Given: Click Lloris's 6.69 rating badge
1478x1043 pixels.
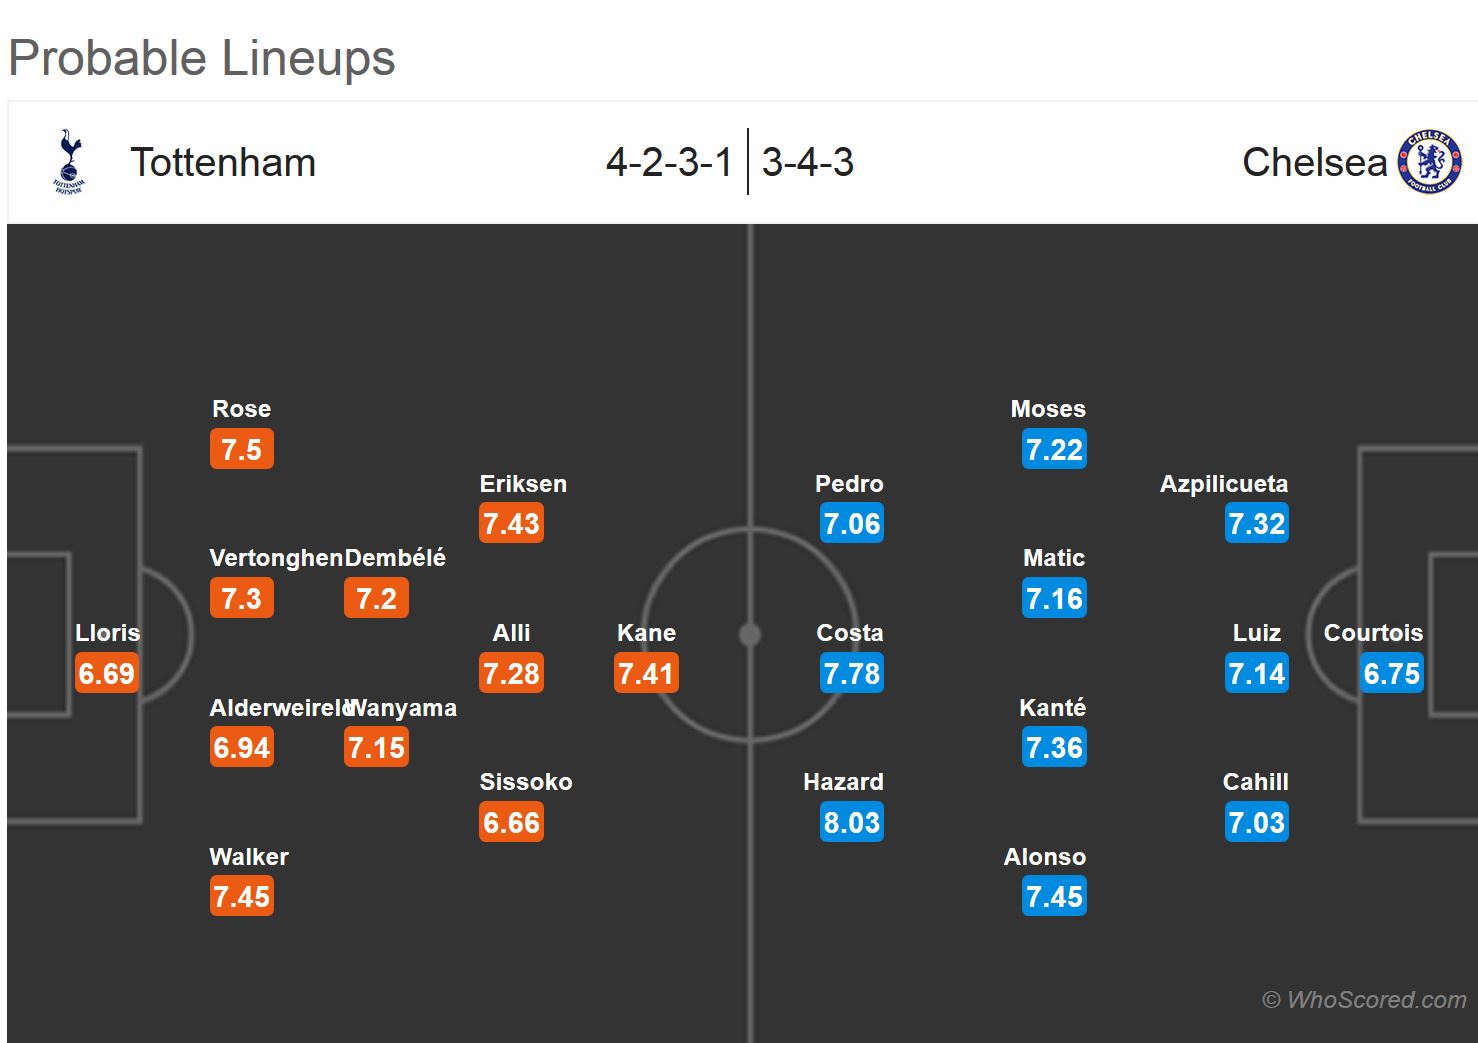Looking at the screenshot, I should 107,673.
